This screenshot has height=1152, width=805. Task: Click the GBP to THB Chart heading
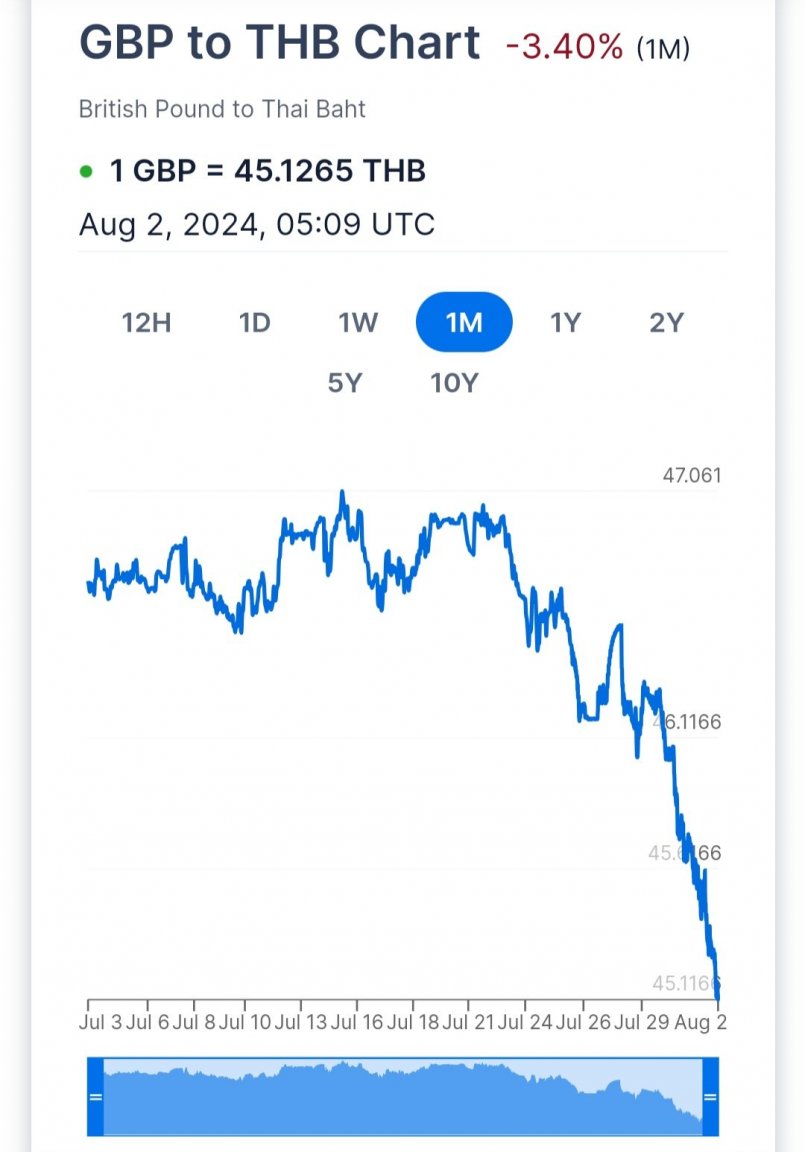click(280, 43)
